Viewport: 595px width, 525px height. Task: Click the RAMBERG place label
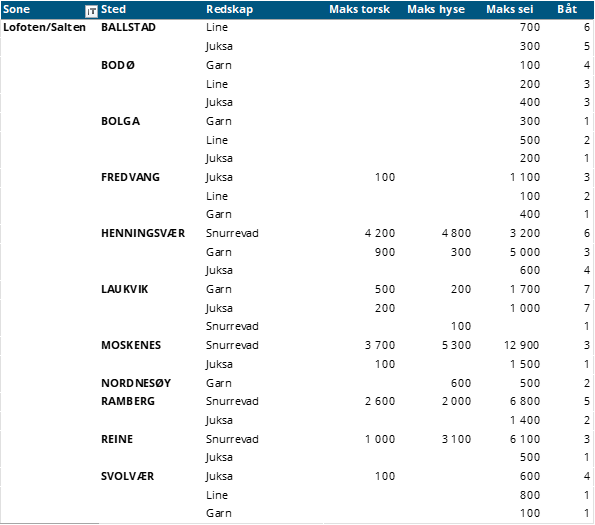pyautogui.click(x=128, y=401)
